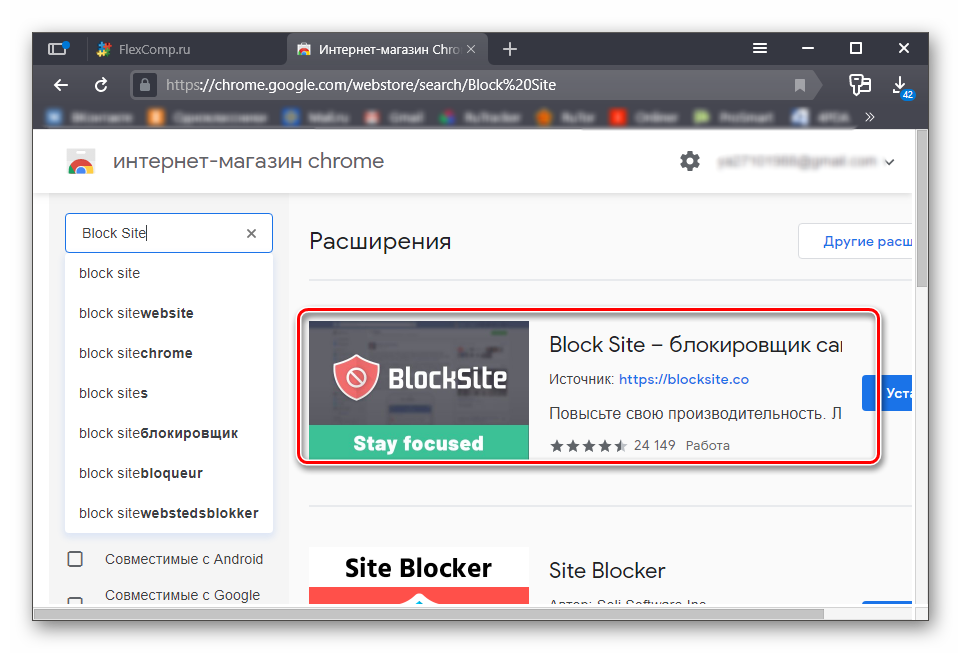Expand the account email dropdown
This screenshot has height=653, width=961.
(x=889, y=162)
